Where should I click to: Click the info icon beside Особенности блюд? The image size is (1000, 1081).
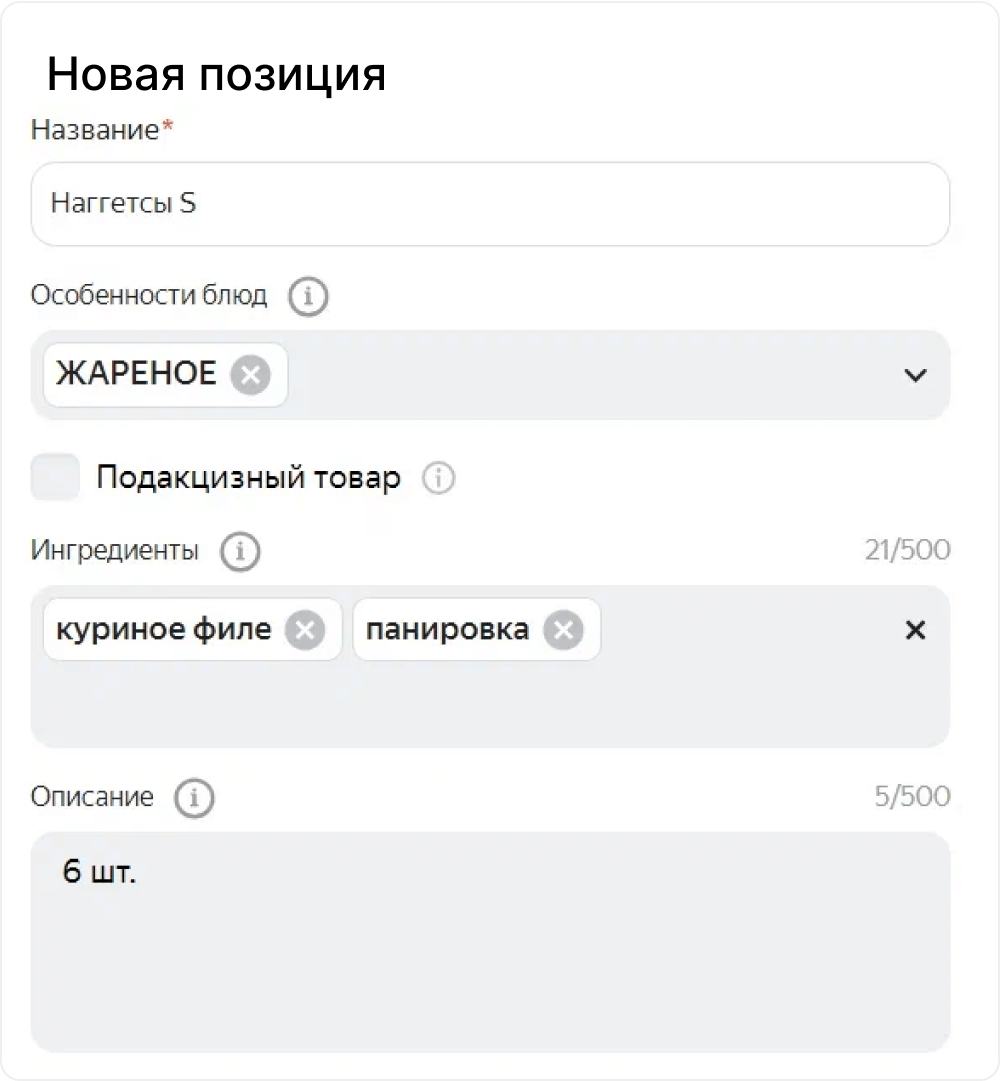coord(307,296)
